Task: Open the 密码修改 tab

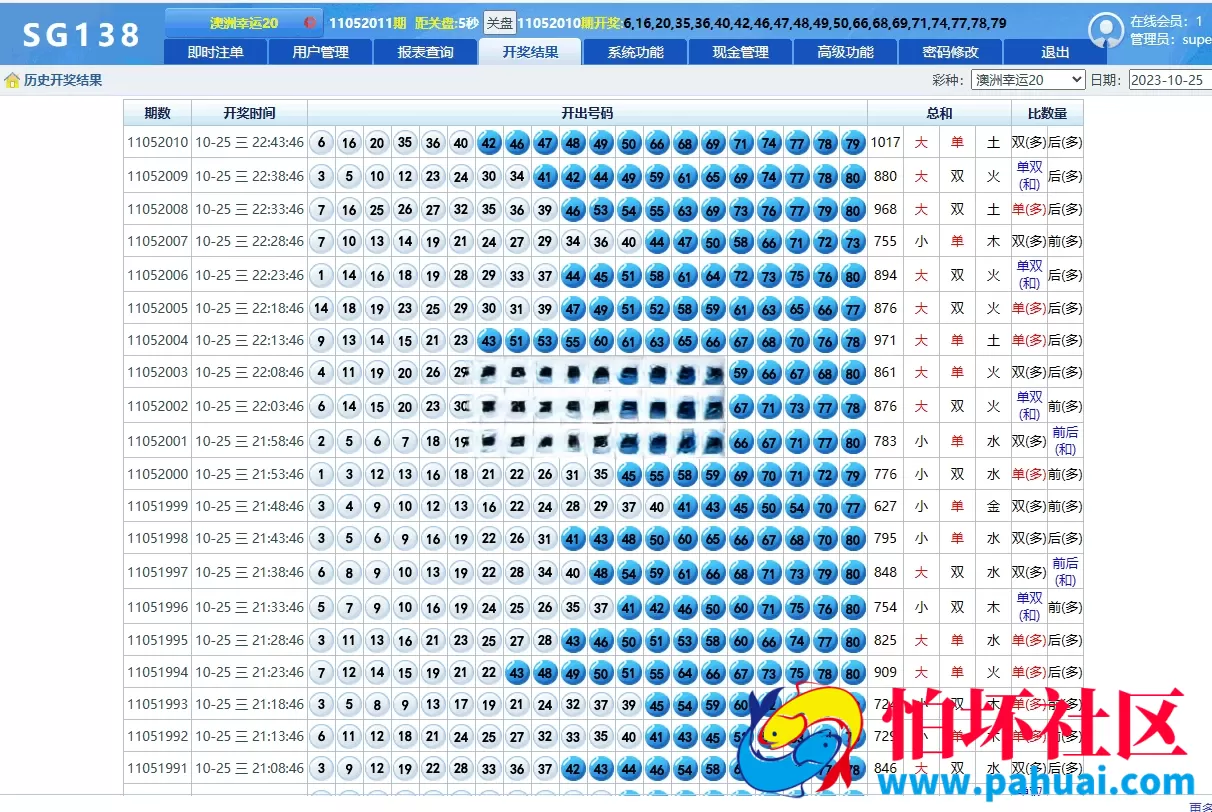Action: coord(950,52)
